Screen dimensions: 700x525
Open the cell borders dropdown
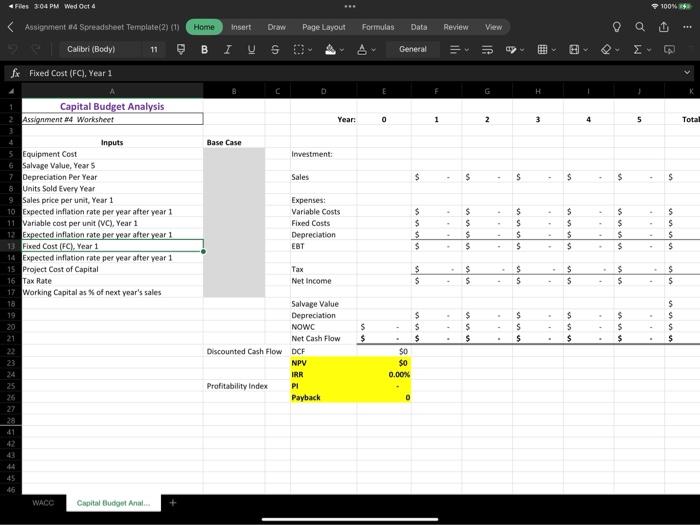tap(302, 49)
